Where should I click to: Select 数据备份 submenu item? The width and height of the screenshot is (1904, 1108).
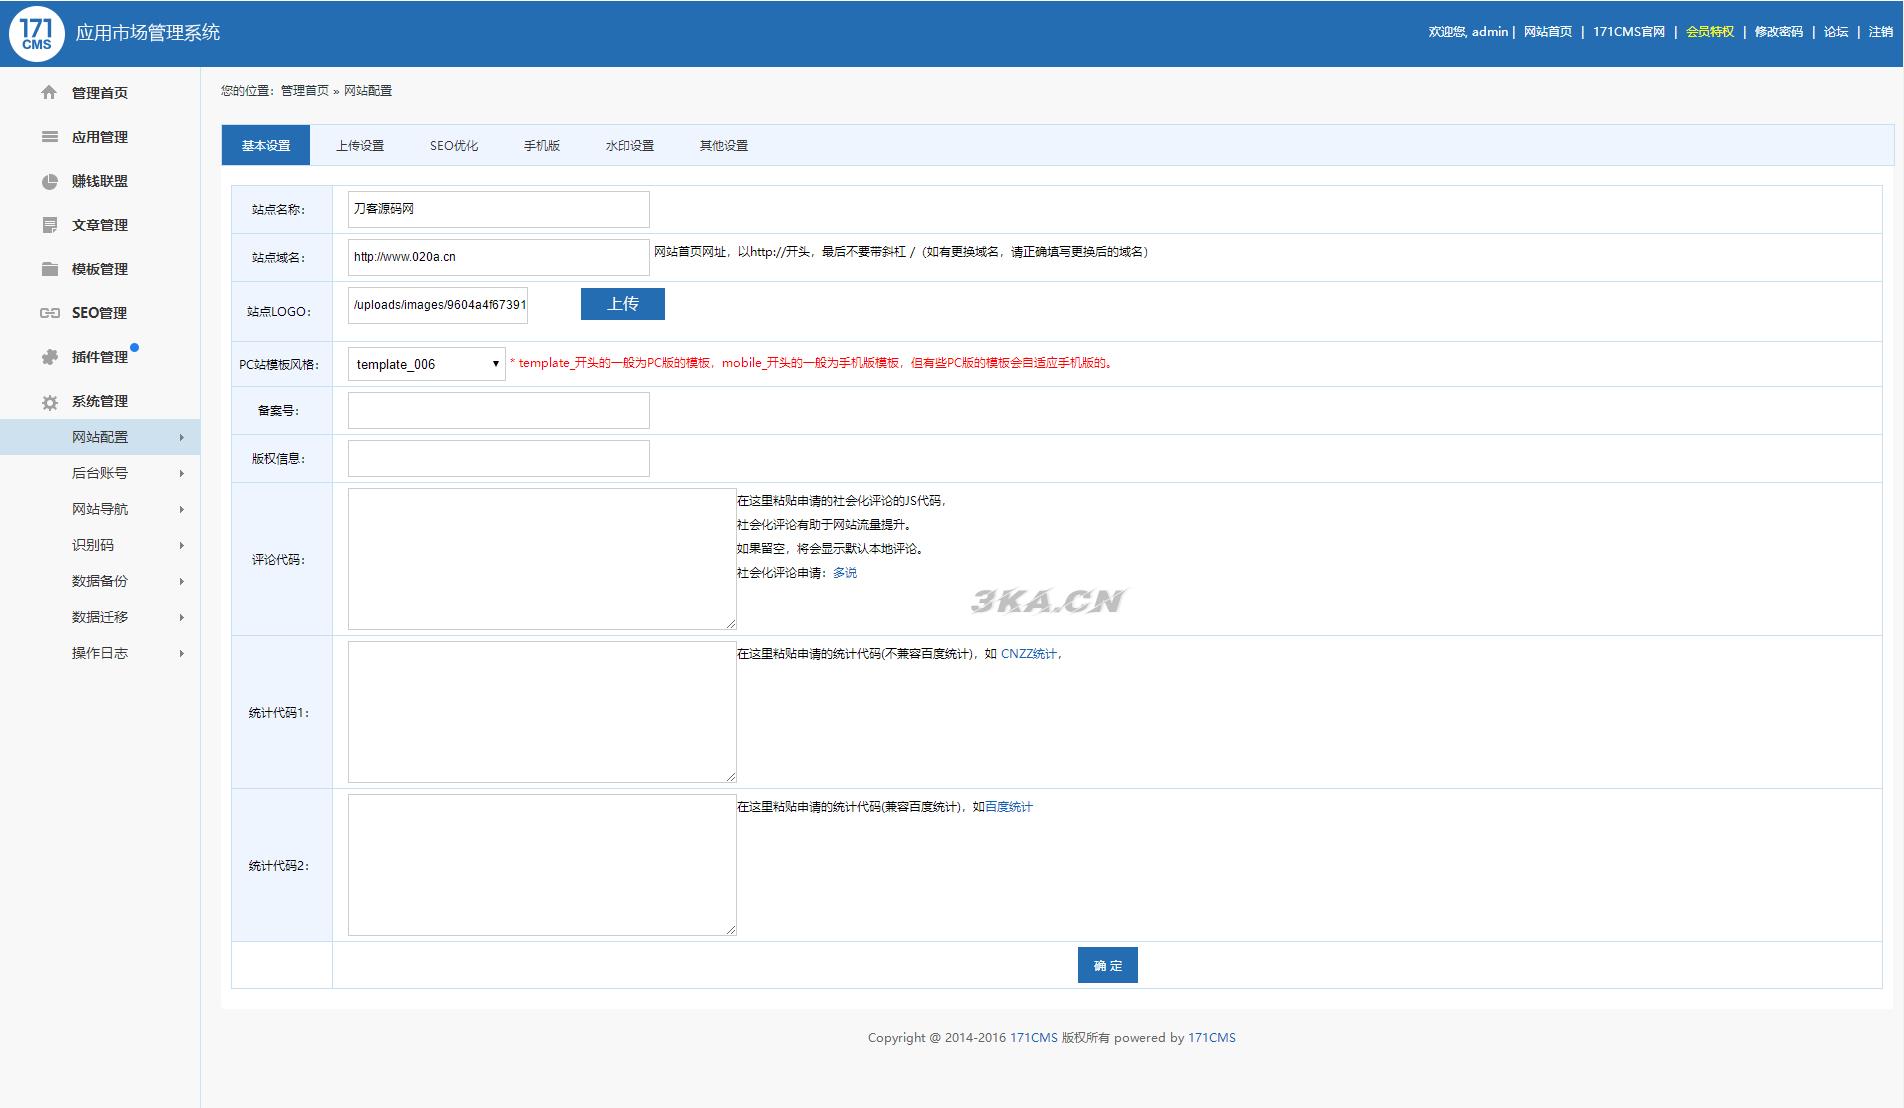100,581
